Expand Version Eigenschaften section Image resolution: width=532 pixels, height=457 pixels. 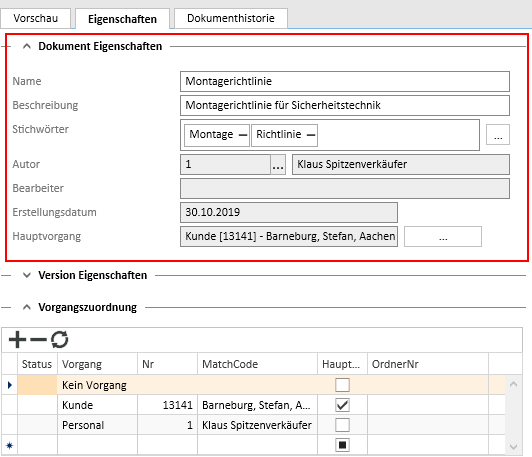coord(27,275)
